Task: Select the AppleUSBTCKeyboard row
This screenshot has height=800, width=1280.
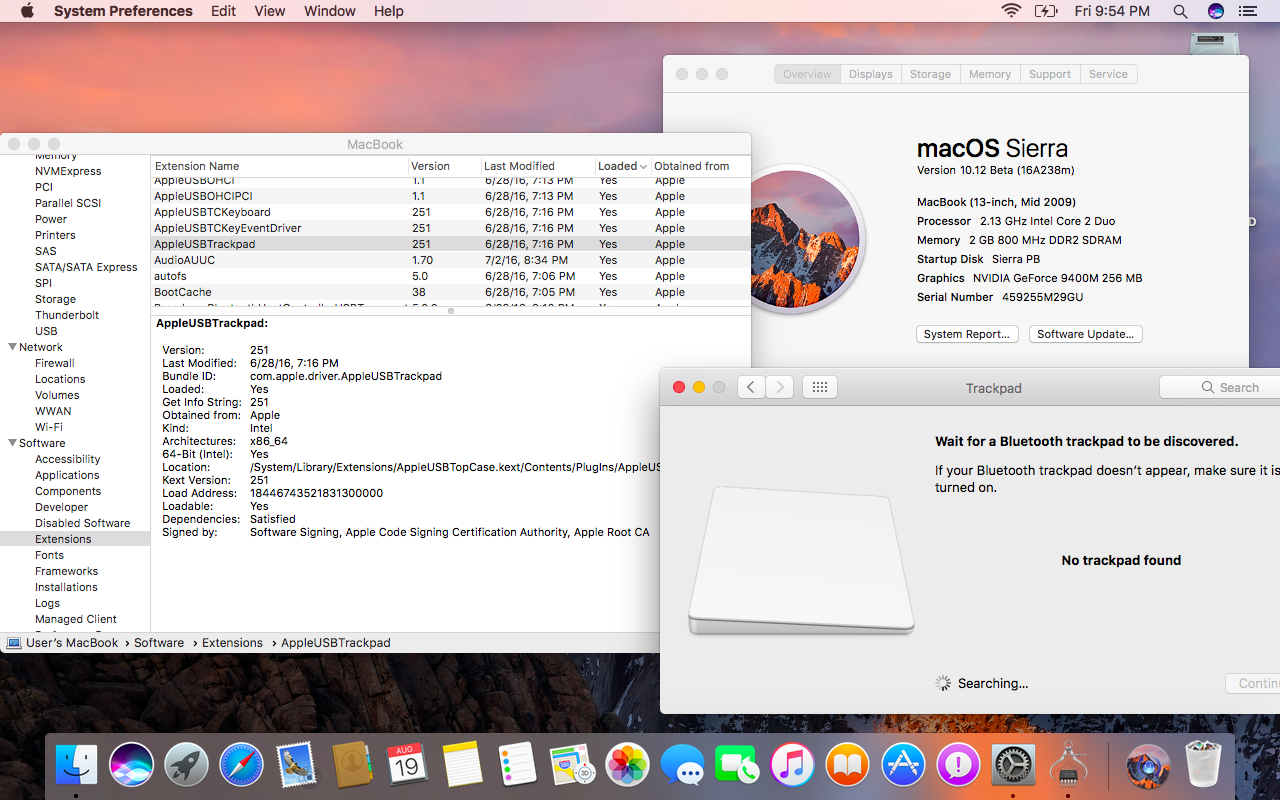Action: click(450, 212)
